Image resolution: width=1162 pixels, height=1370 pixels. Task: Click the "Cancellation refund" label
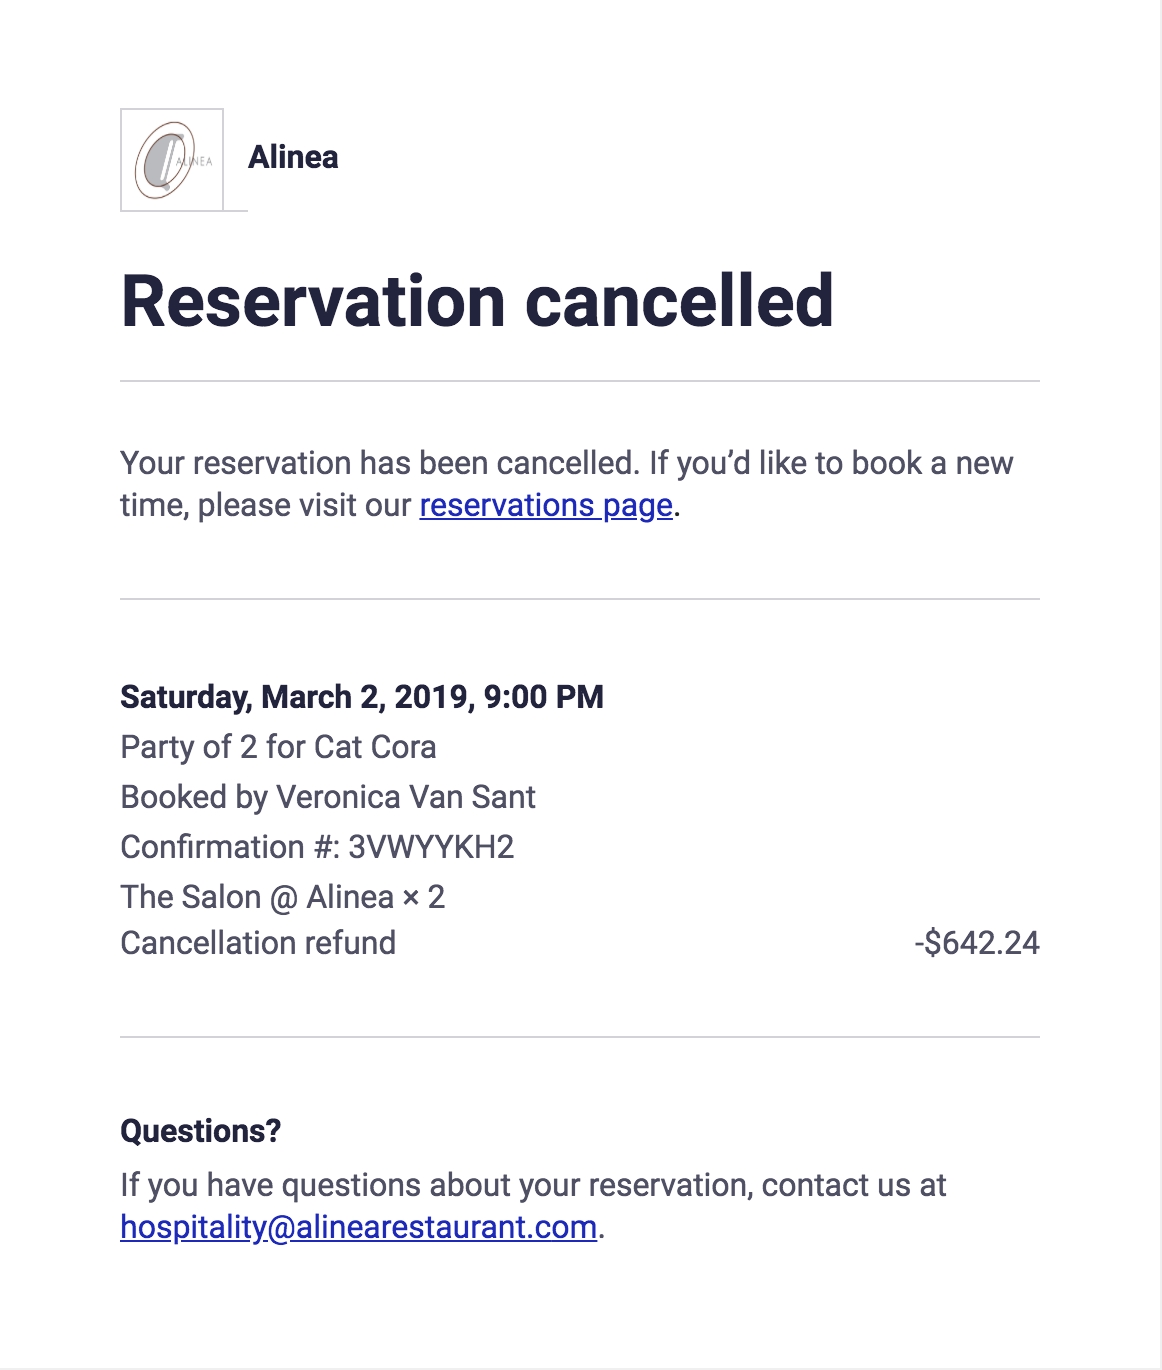(x=258, y=943)
